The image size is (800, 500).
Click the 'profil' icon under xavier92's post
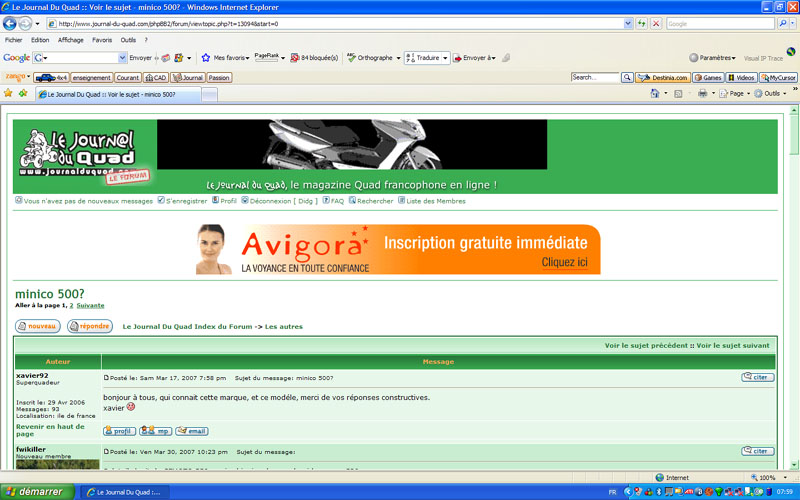119,431
